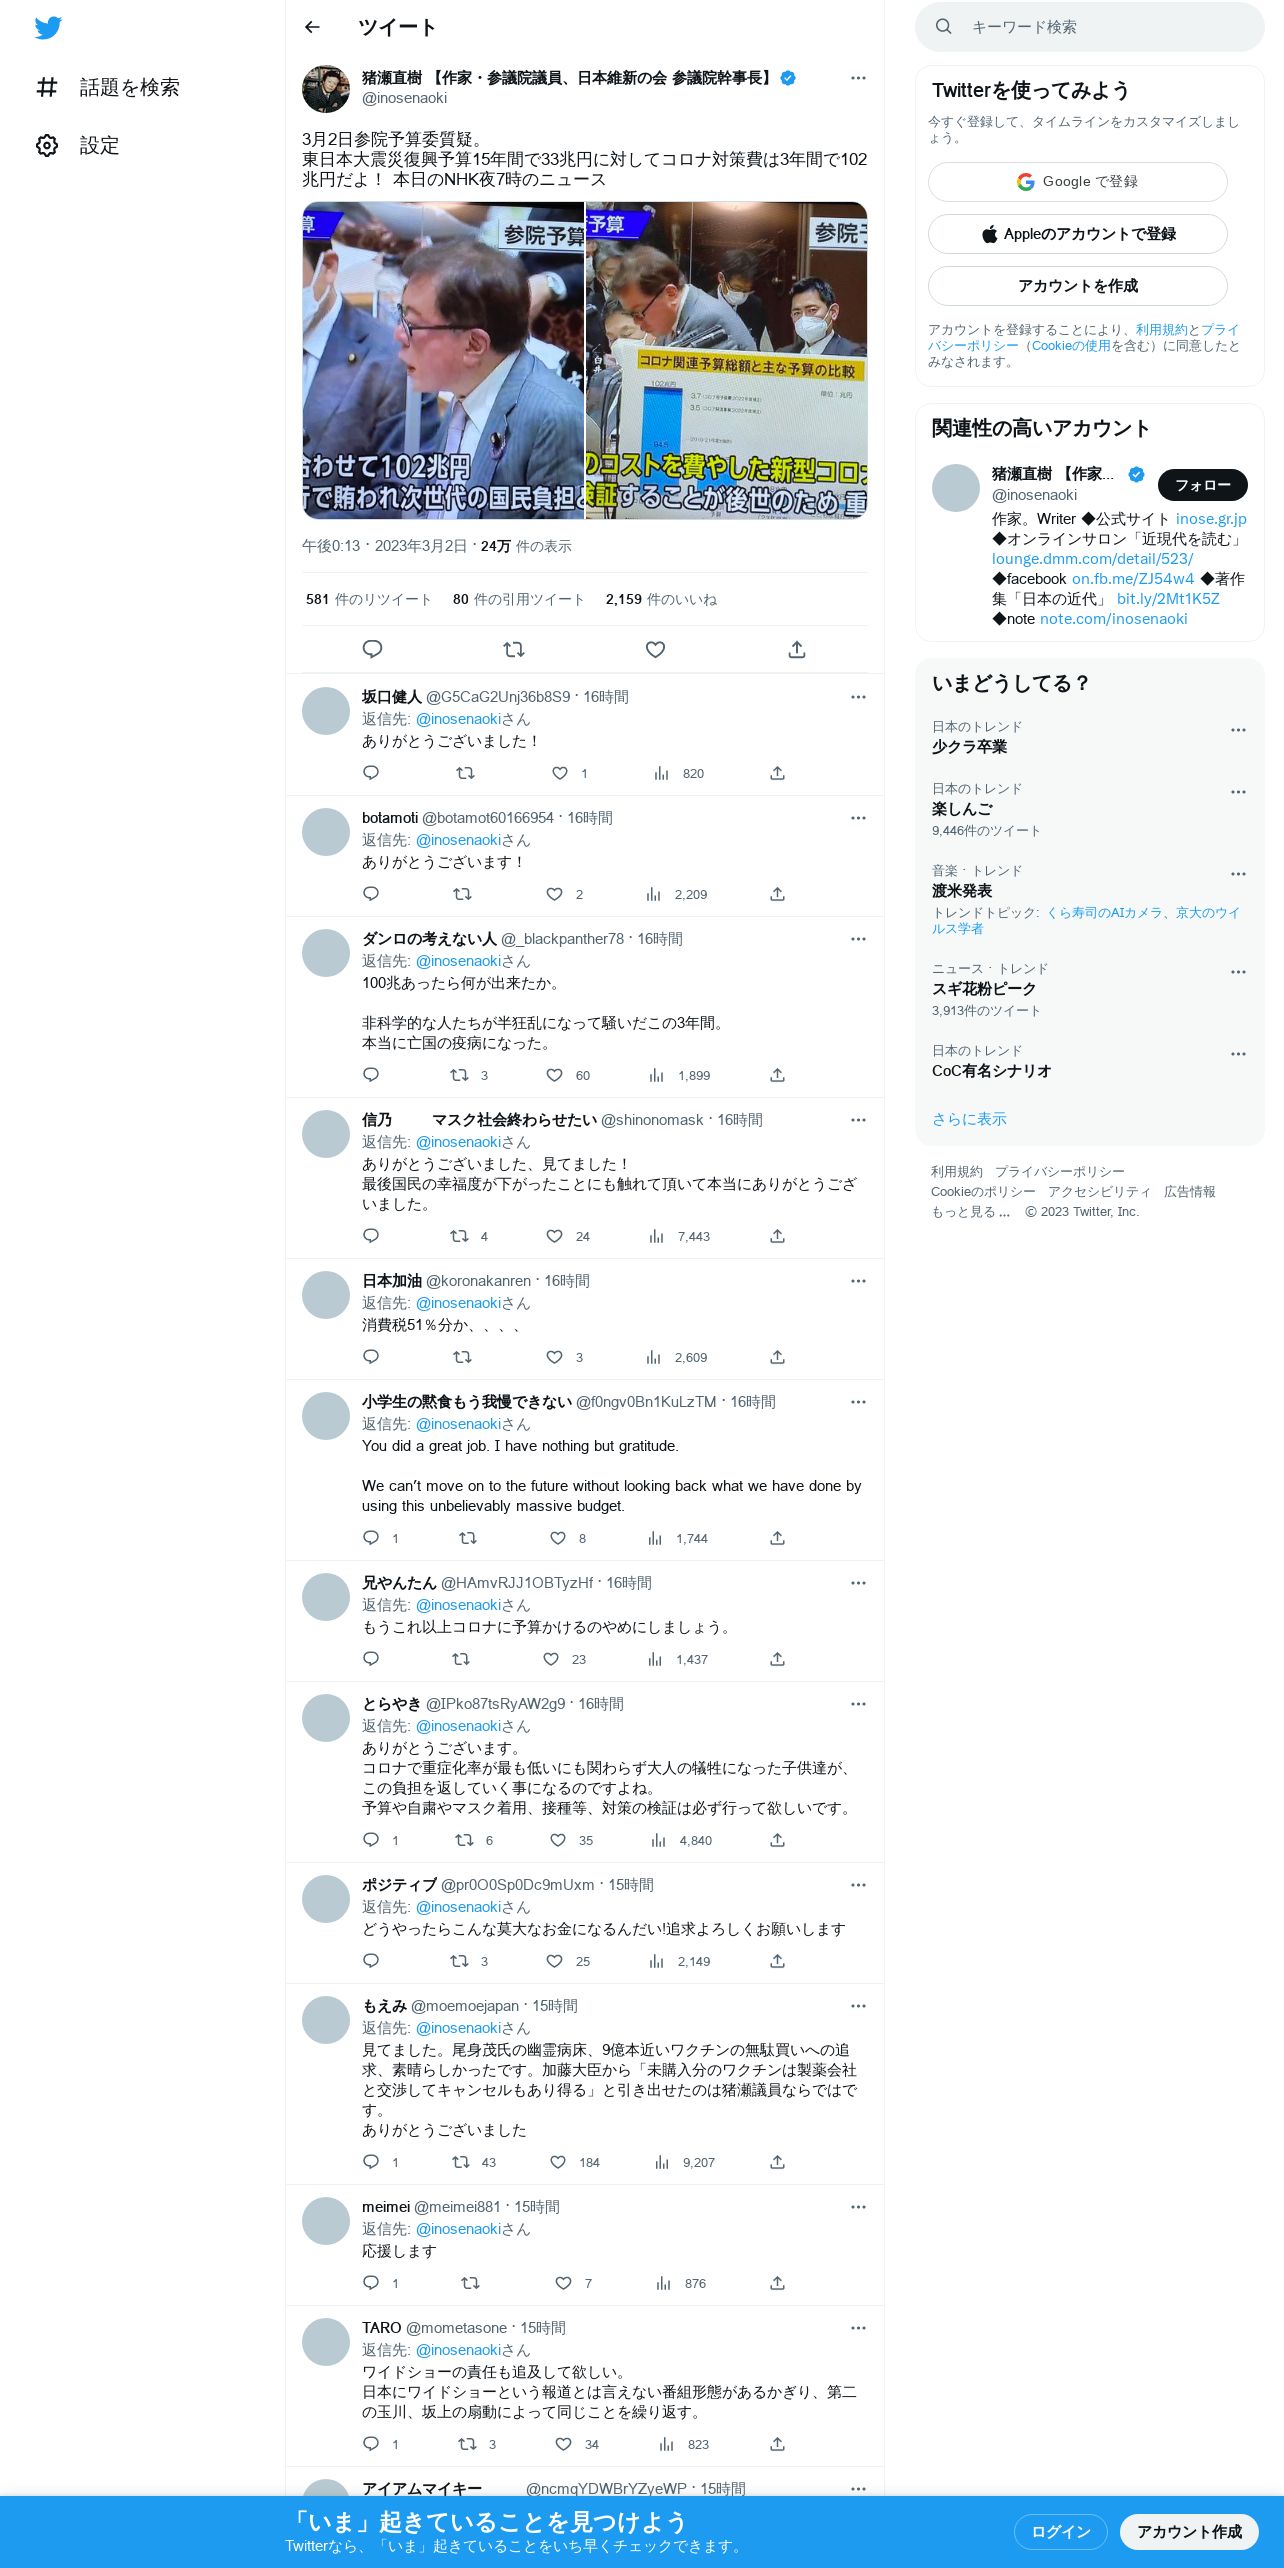
Task: Share the main tweet via share icon
Action: 797,649
